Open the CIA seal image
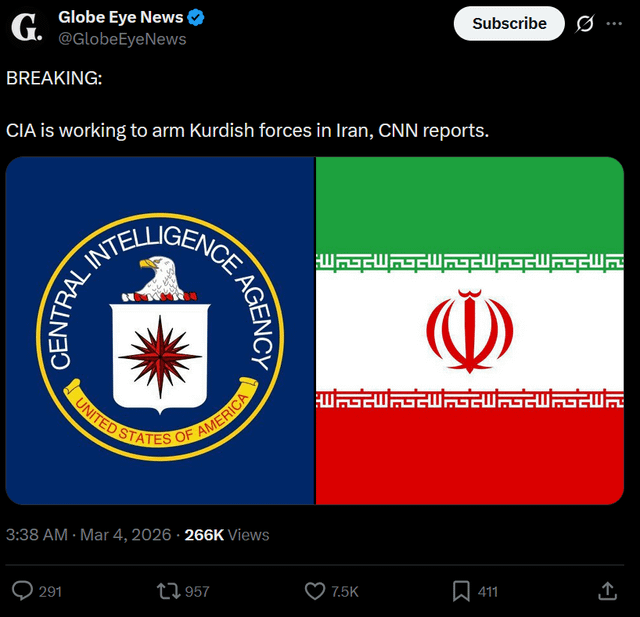 tap(160, 331)
